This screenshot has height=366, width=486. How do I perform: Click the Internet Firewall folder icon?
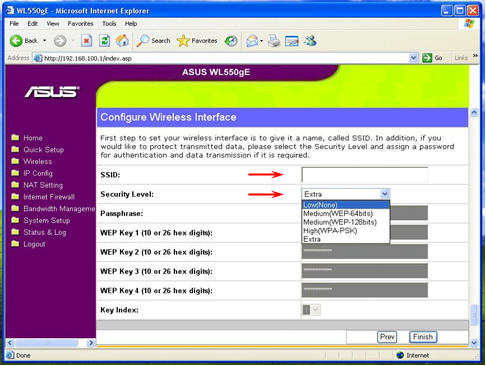point(15,196)
